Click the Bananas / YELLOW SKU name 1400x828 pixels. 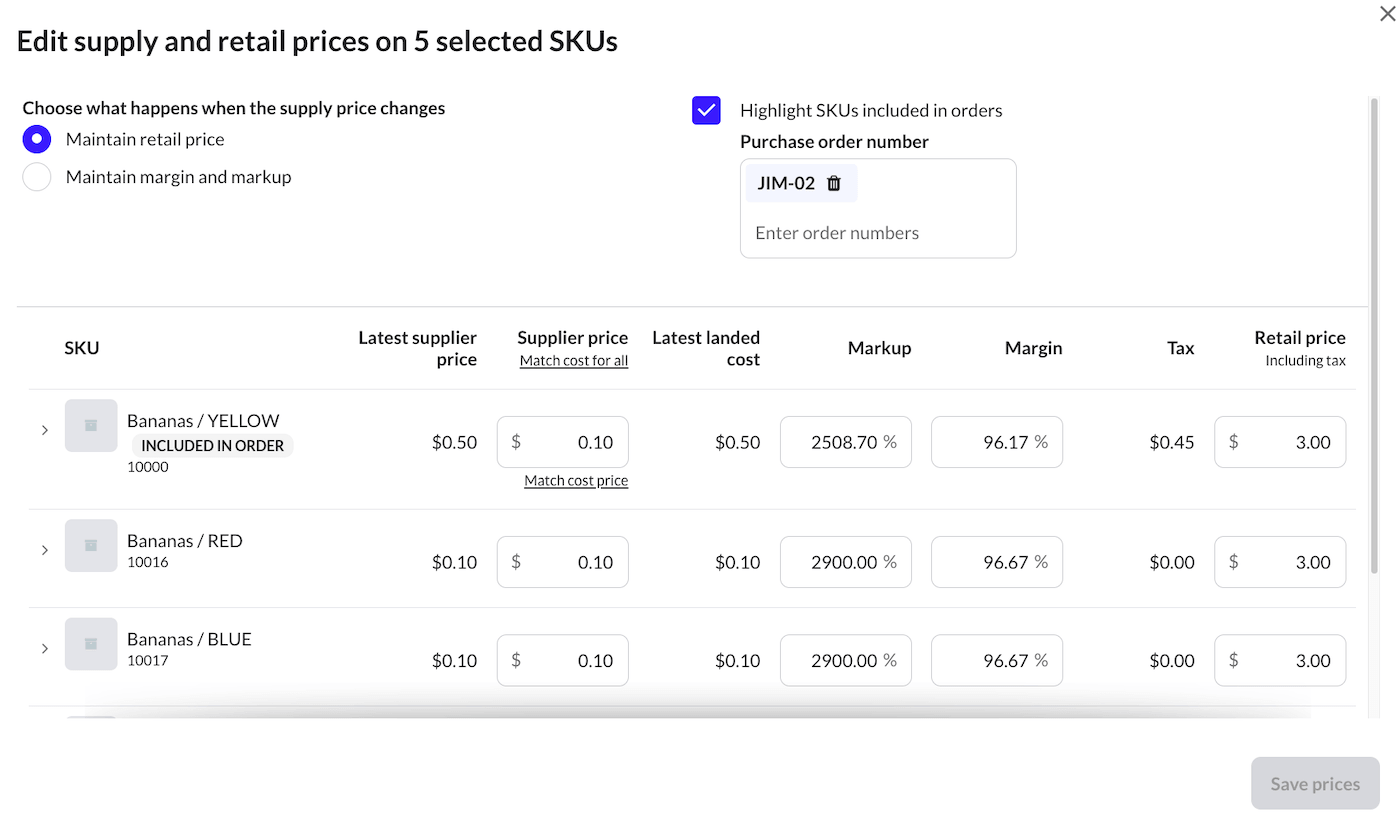203,421
